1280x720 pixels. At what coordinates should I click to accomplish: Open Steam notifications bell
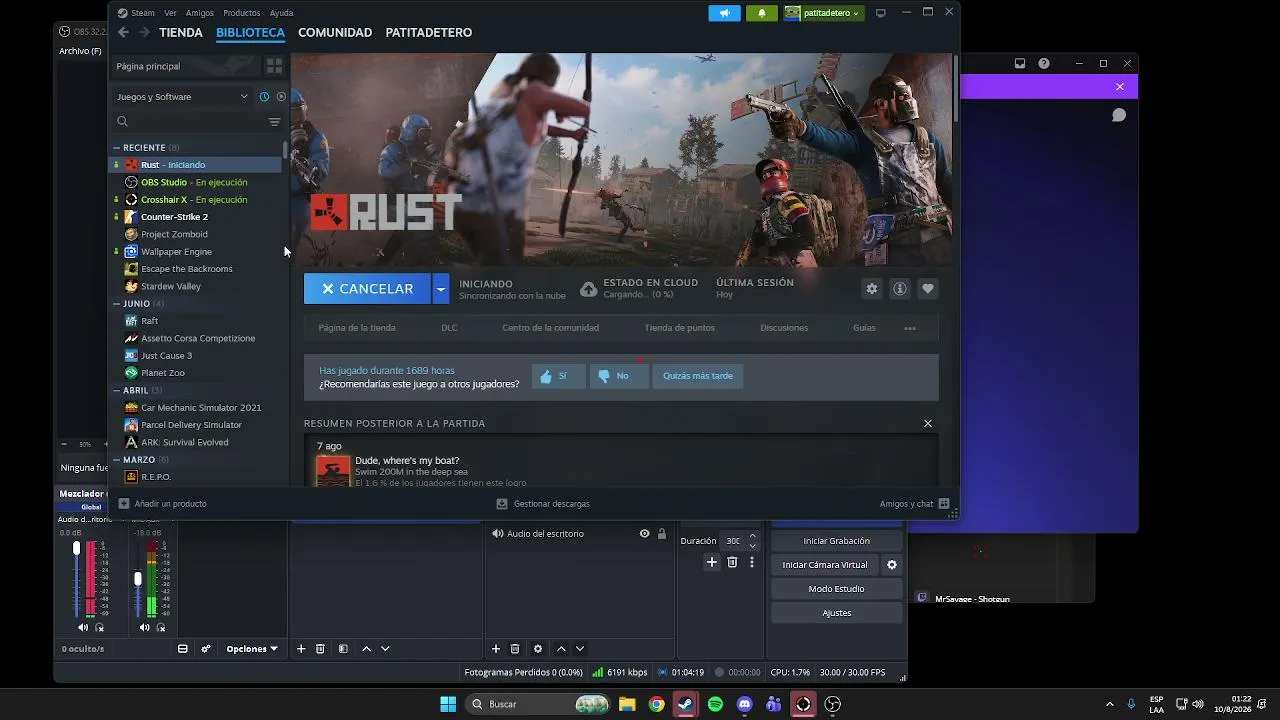(761, 13)
